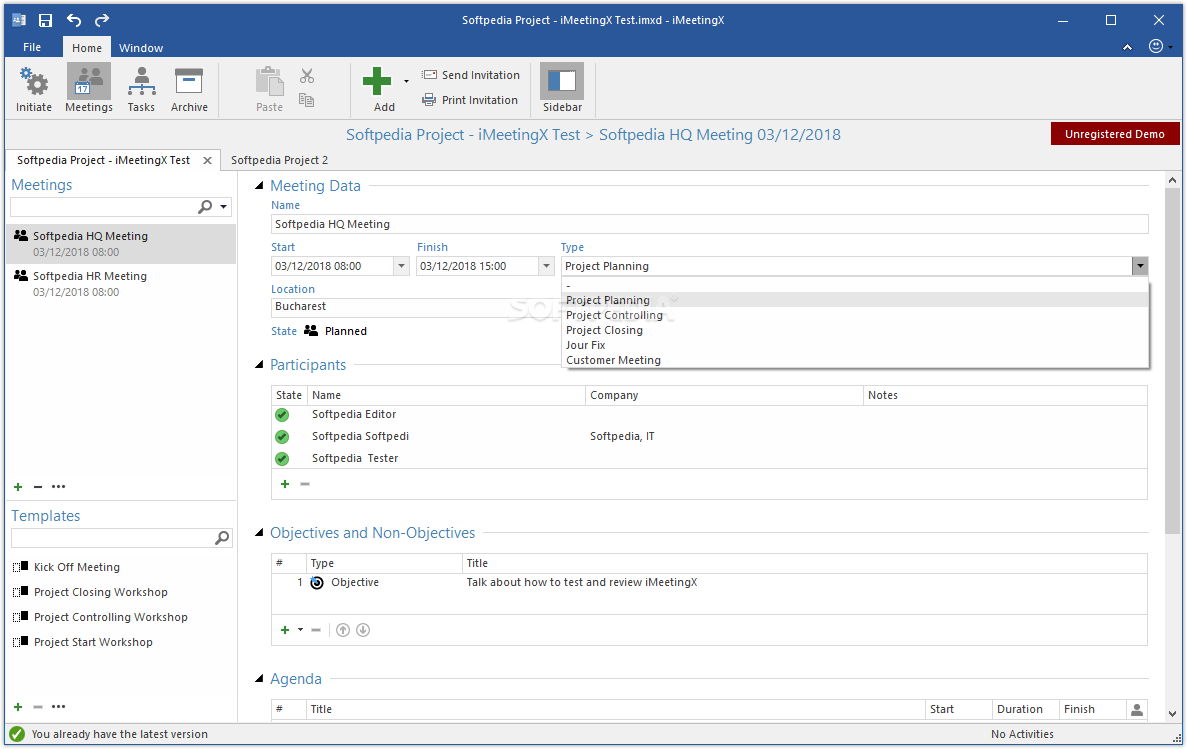Add a template with green plus
Viewport: 1187px width, 749px height.
click(18, 707)
